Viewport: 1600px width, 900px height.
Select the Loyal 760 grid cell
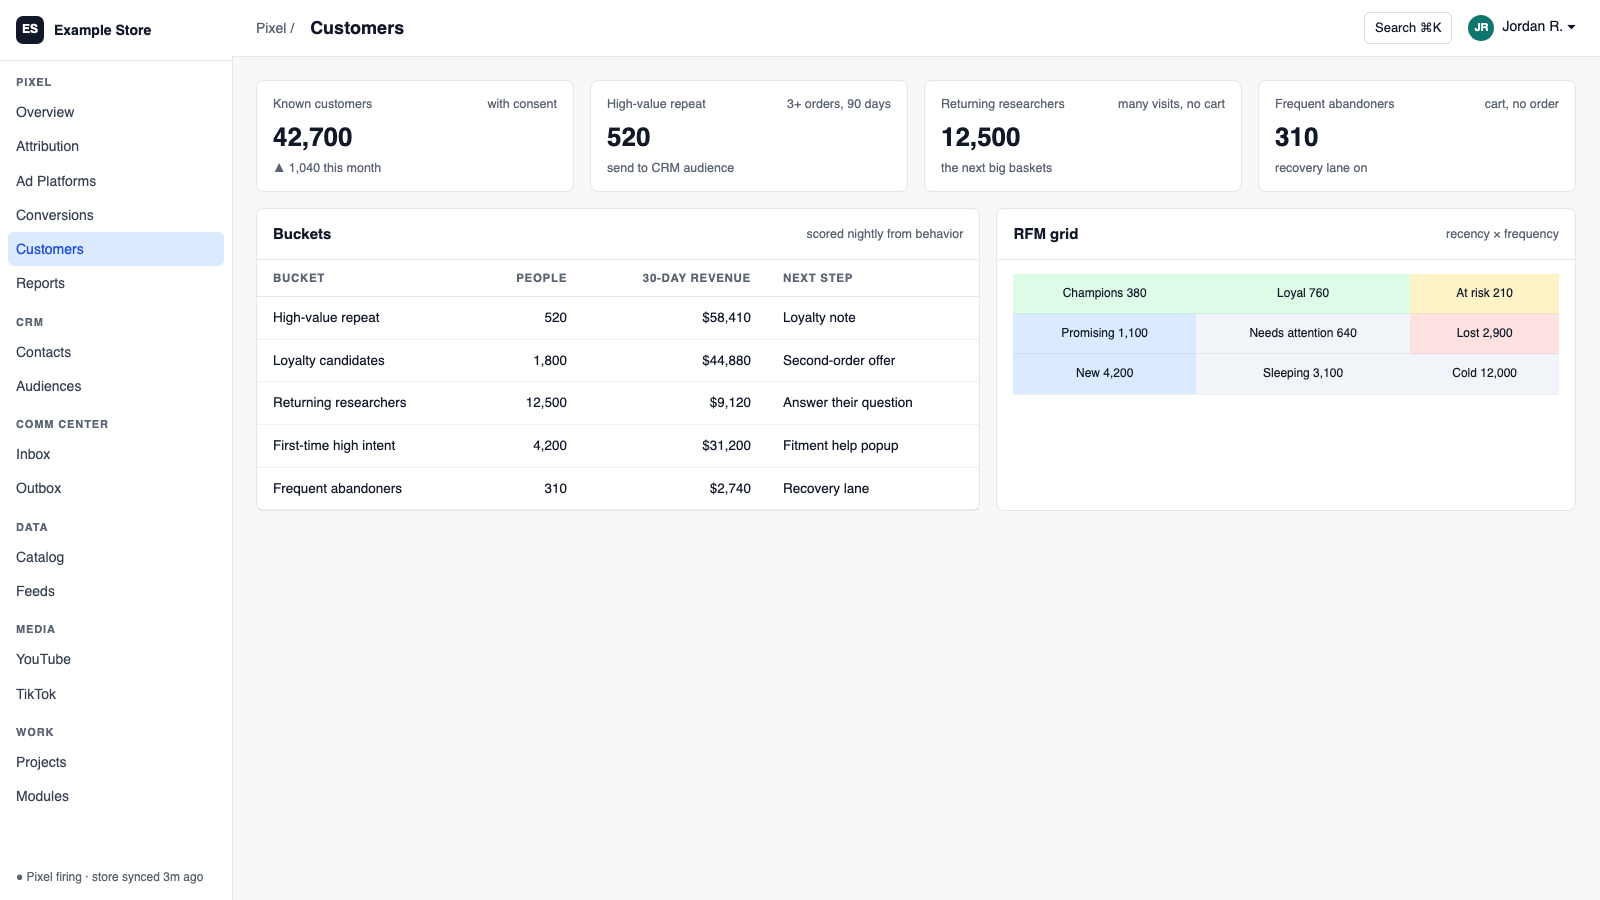pos(1303,293)
